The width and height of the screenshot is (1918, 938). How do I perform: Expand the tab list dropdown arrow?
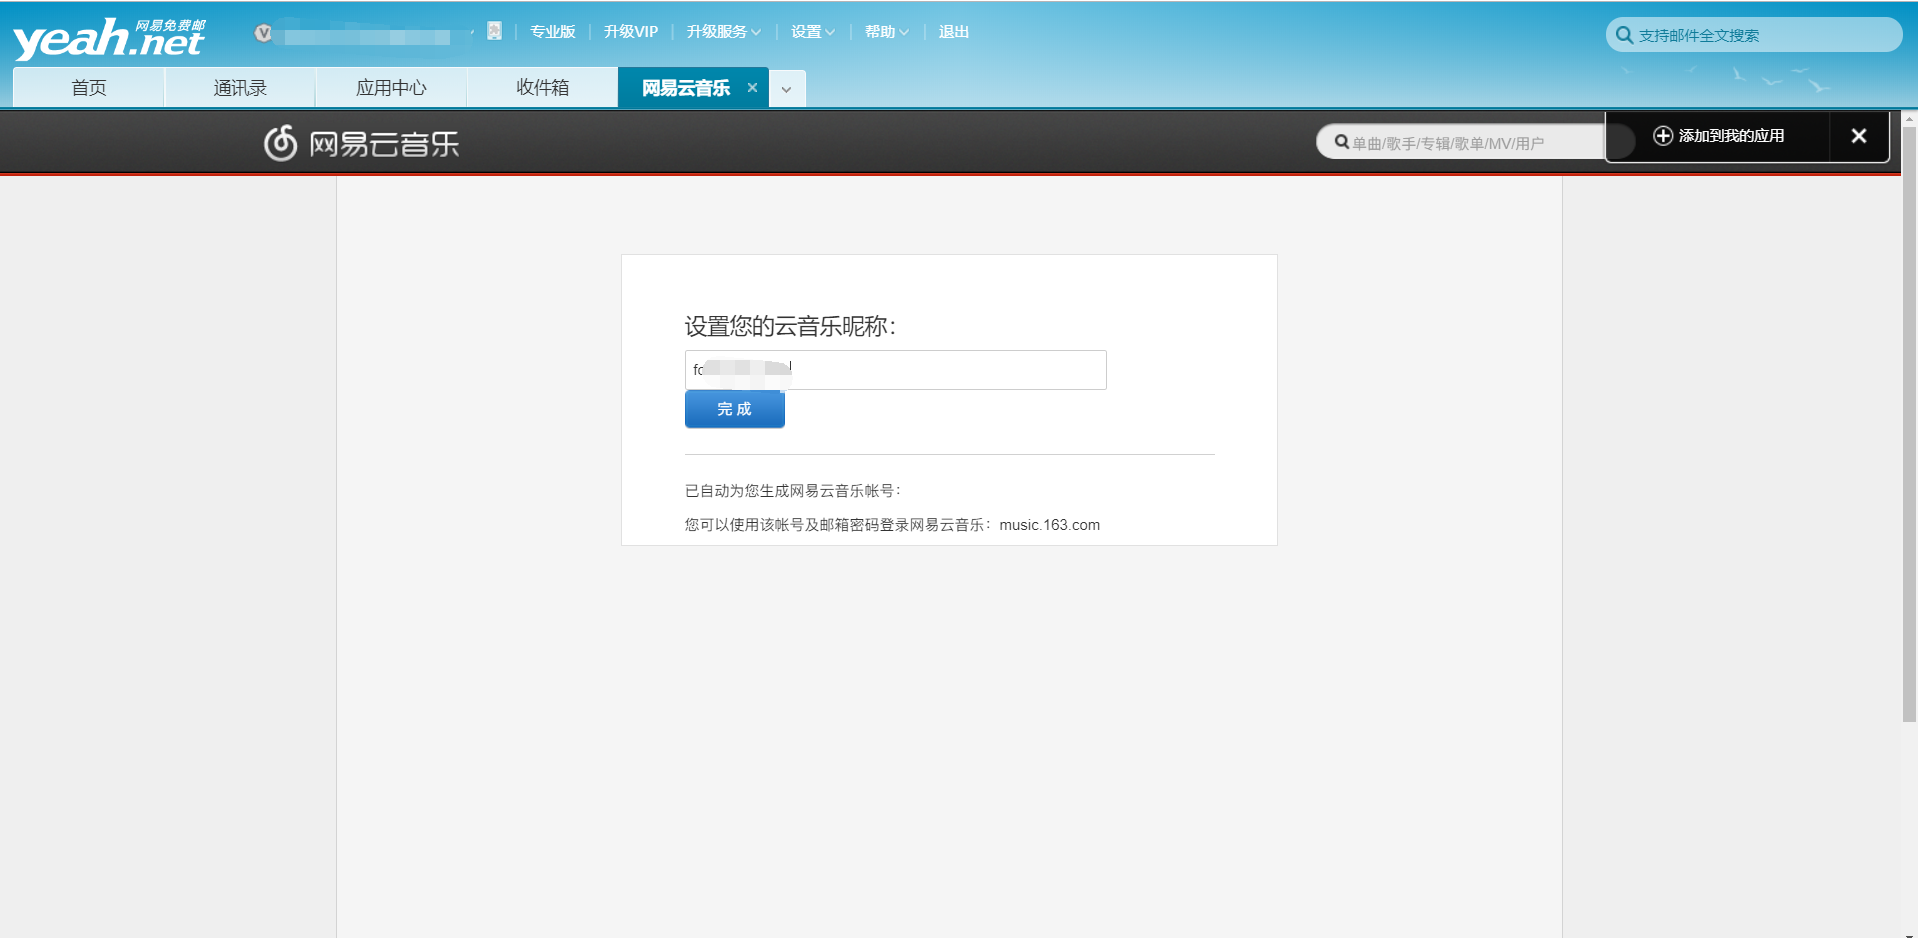click(787, 89)
